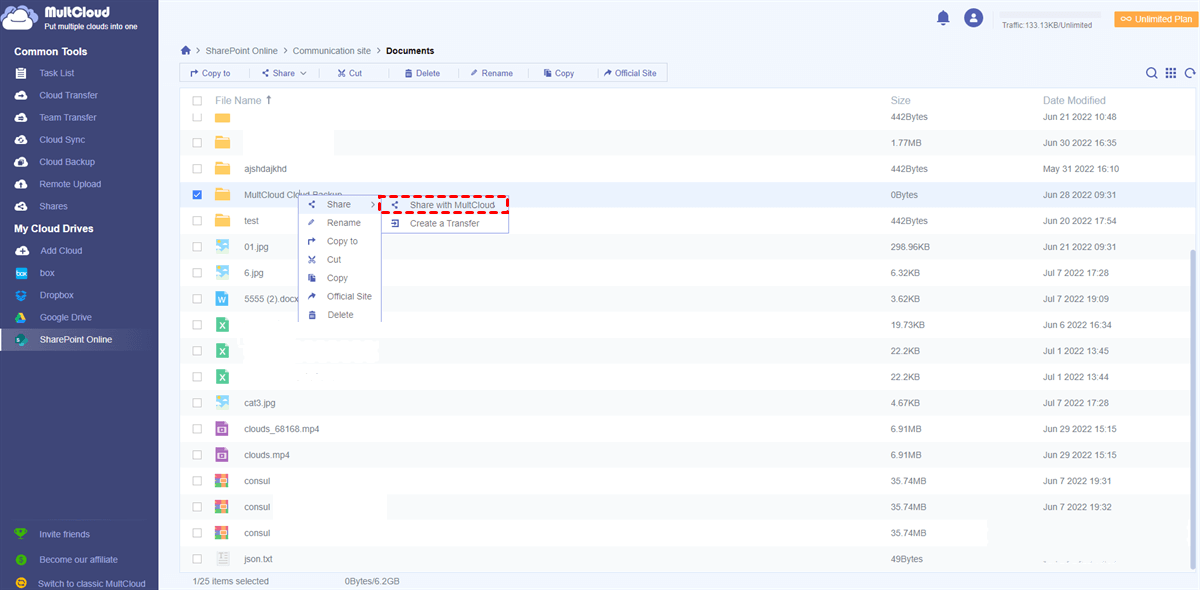Check the cat3.jpg file checkbox
The image size is (1200, 590).
click(197, 403)
